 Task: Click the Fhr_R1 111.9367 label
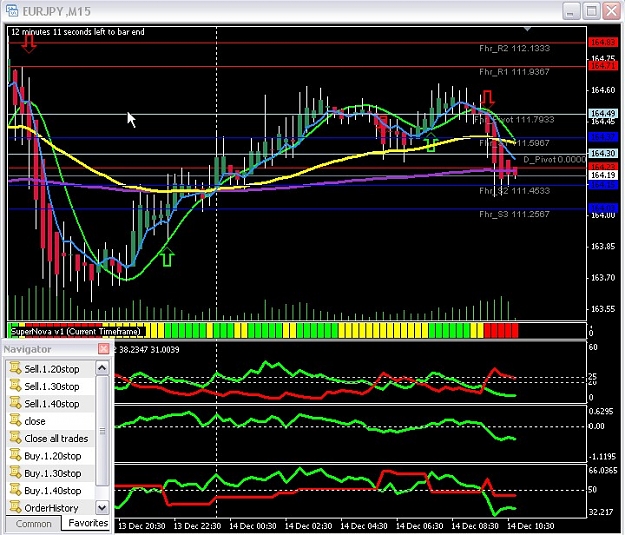coord(514,72)
